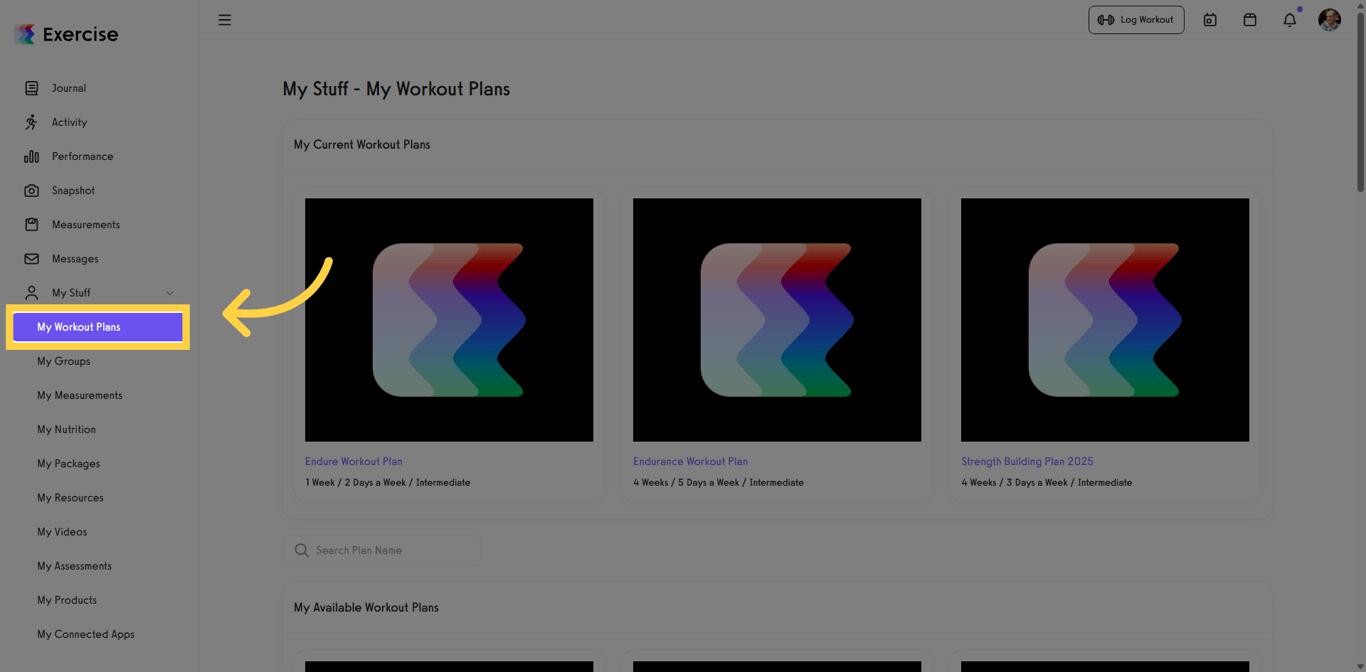The image size is (1366, 672).
Task: Click the My Available Workout Plans heading
Action: click(x=366, y=607)
